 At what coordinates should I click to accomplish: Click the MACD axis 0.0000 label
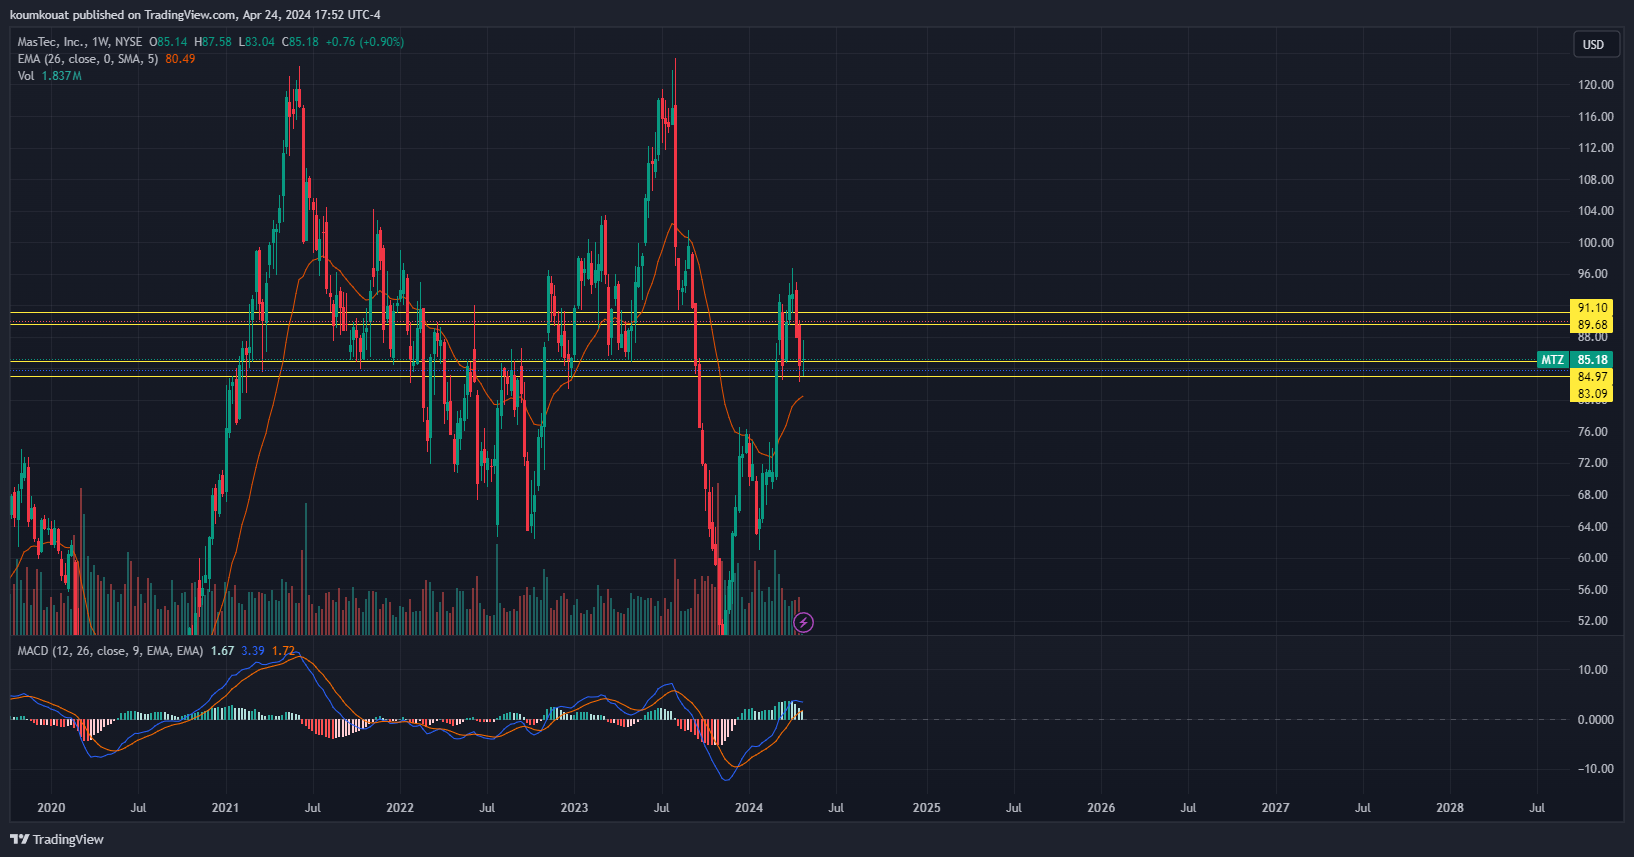[x=1596, y=720]
